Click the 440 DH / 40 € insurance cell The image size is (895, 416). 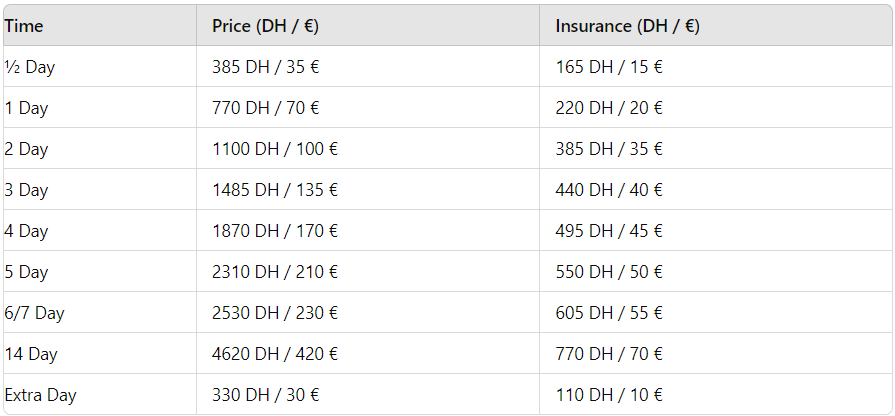609,190
